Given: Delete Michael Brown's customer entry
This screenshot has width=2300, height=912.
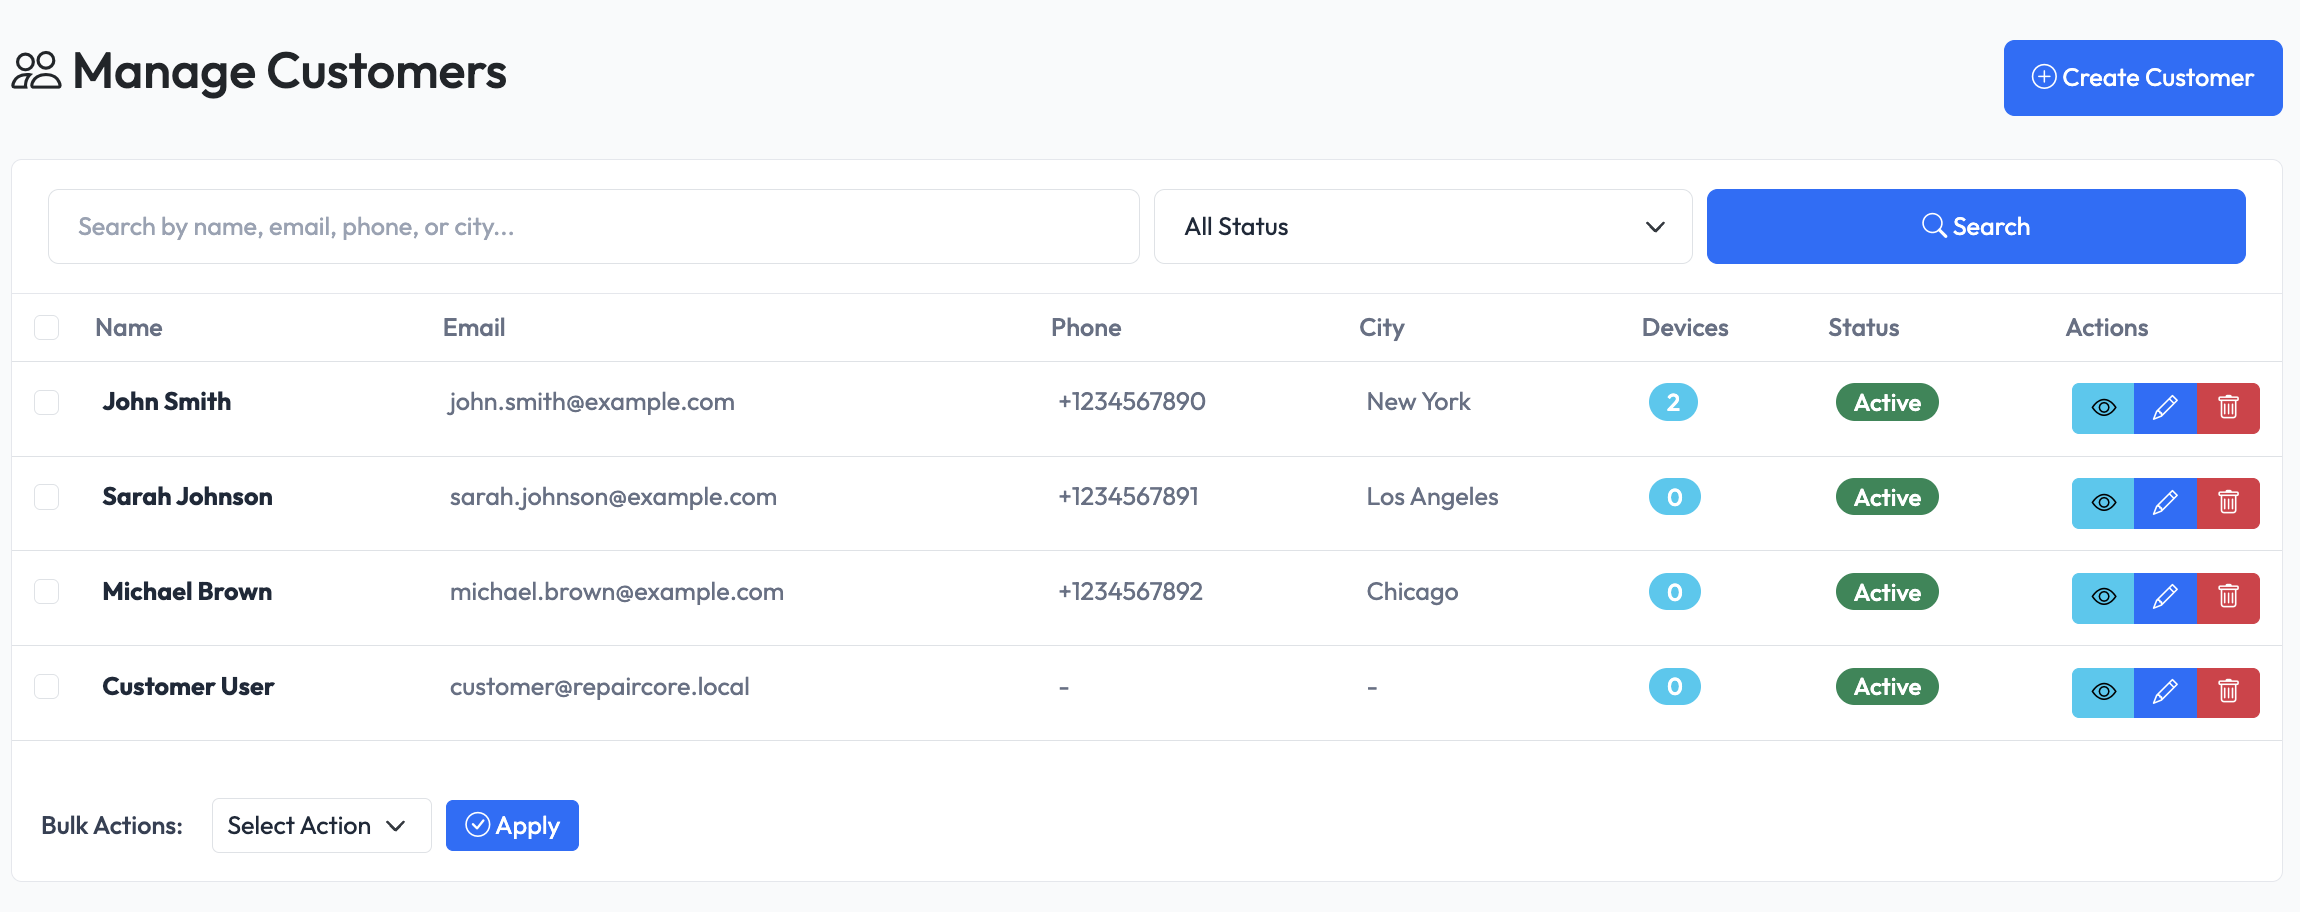Looking at the screenshot, I should point(2229,597).
